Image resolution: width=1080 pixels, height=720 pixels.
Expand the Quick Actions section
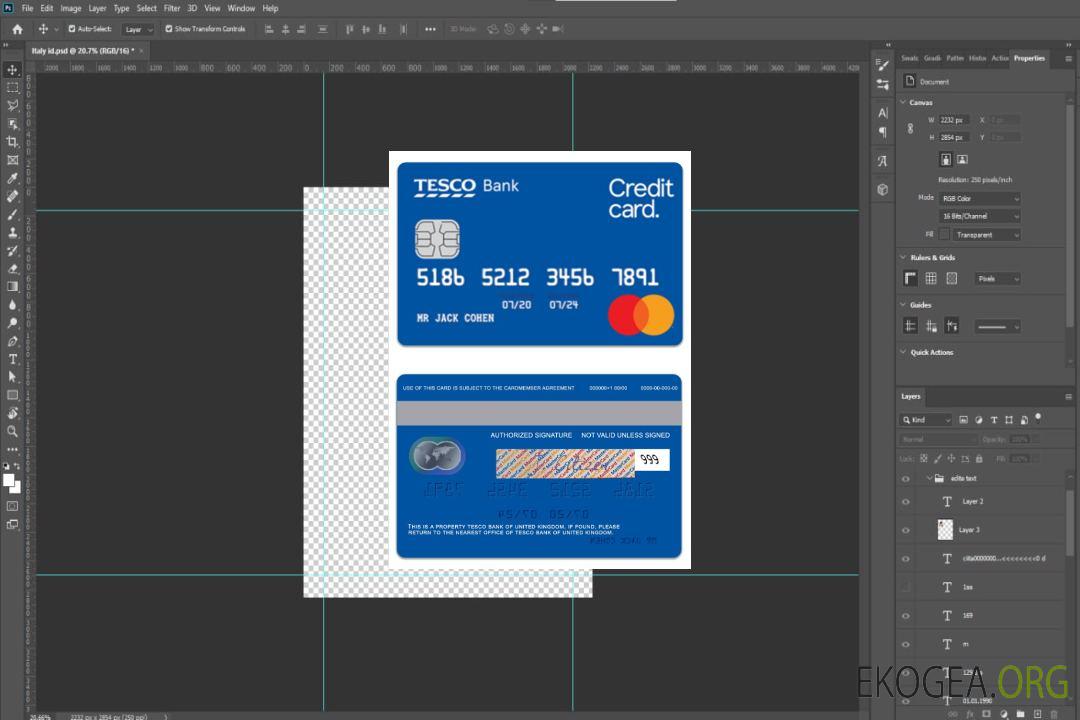point(903,352)
